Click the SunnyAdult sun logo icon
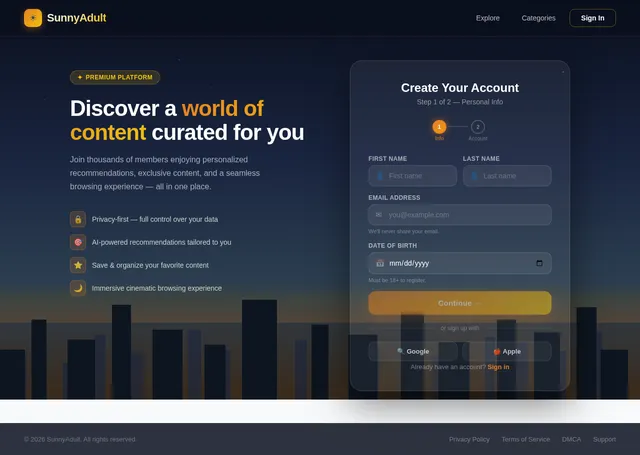 (33, 18)
